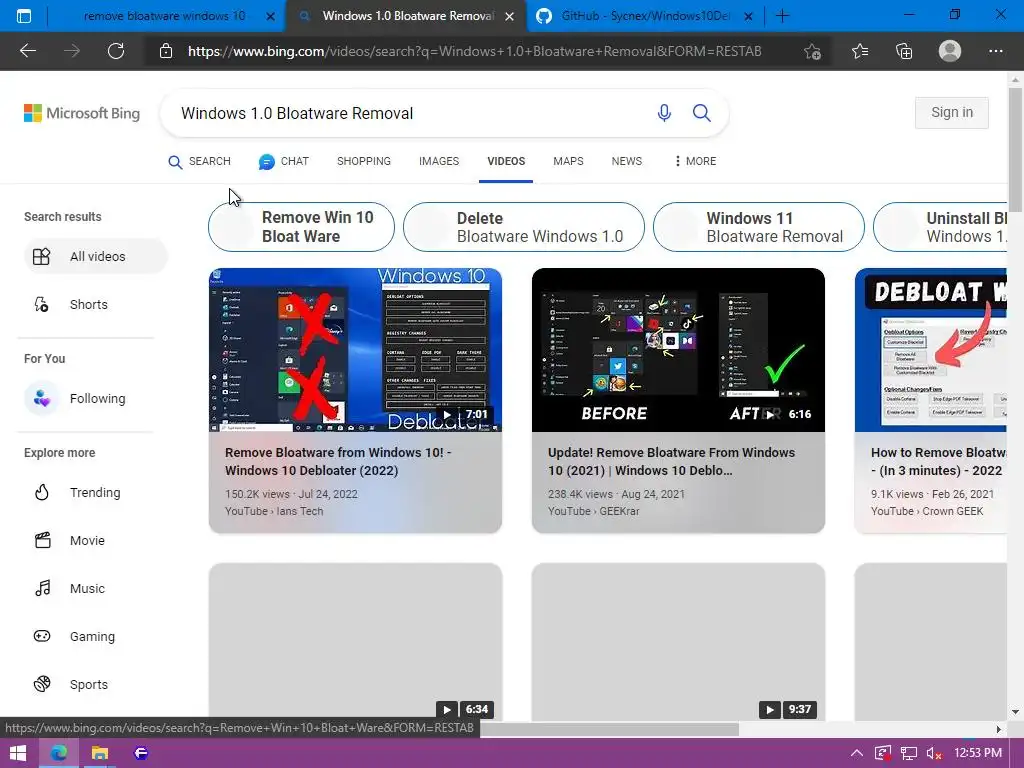Open a new browser tab

coord(782,16)
